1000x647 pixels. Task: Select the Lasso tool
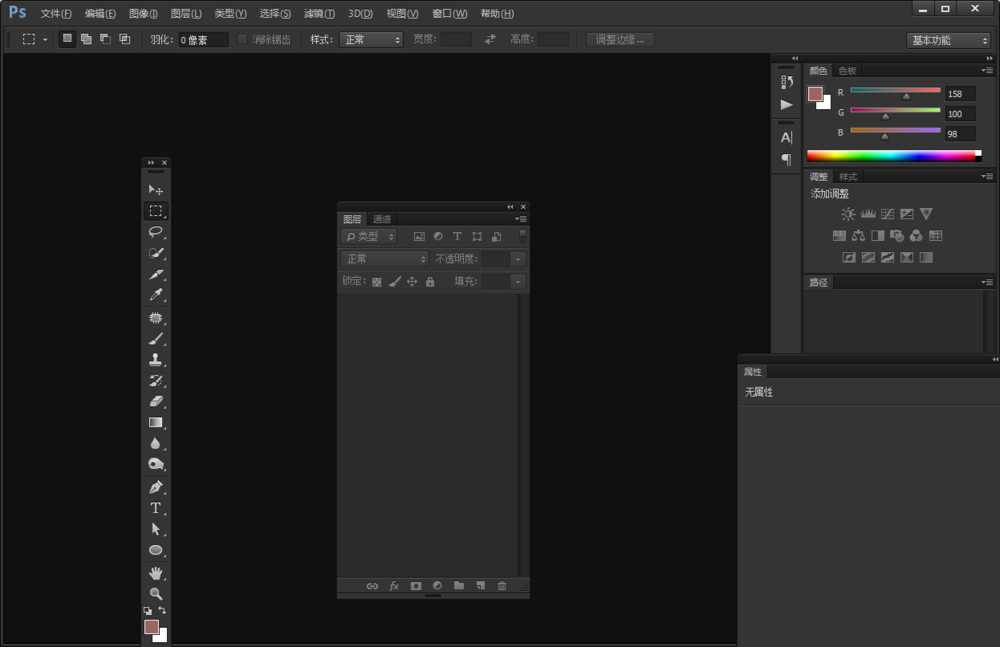pyautogui.click(x=155, y=232)
